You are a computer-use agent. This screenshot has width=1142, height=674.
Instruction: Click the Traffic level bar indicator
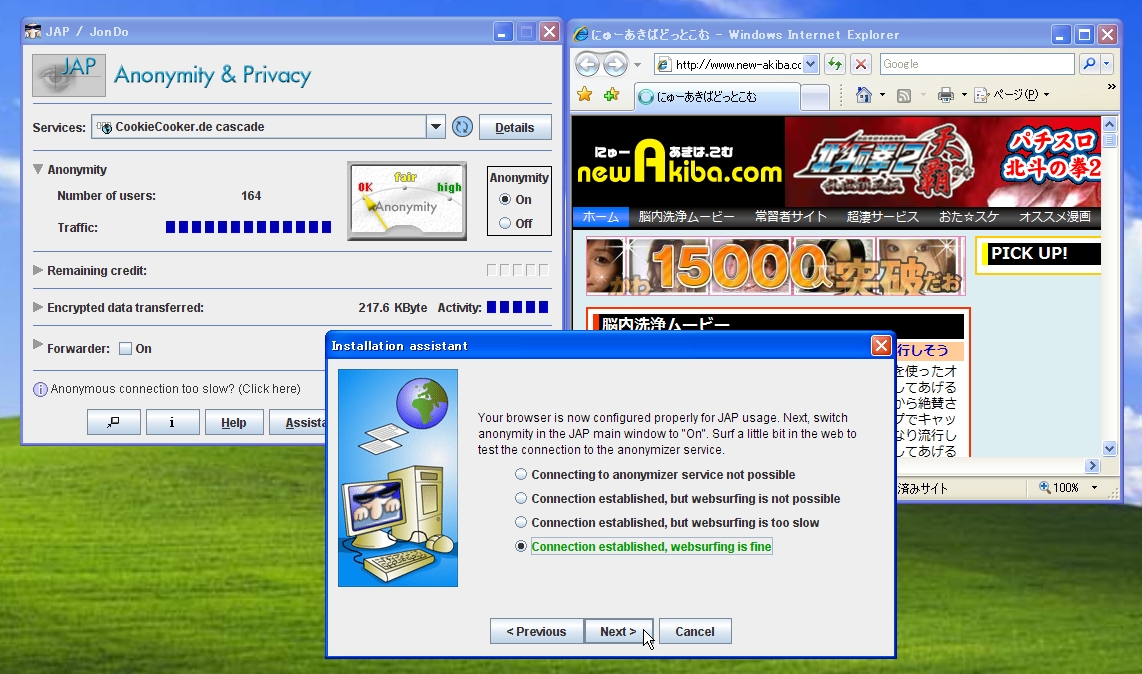tap(248, 227)
